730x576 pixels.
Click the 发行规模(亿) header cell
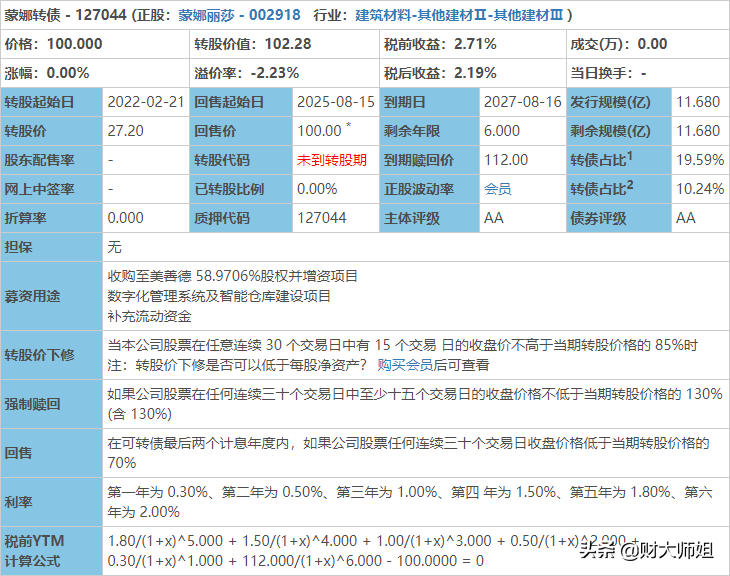pyautogui.click(x=619, y=102)
